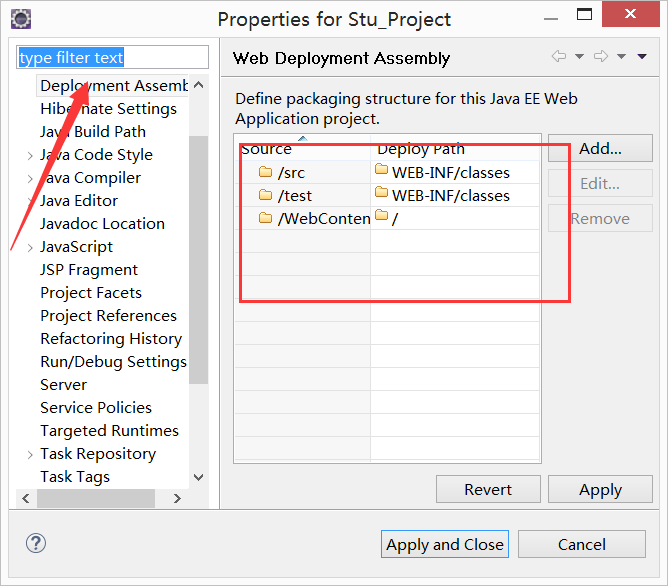The height and width of the screenshot is (586, 668).
Task: Click the Revert button
Action: click(488, 489)
